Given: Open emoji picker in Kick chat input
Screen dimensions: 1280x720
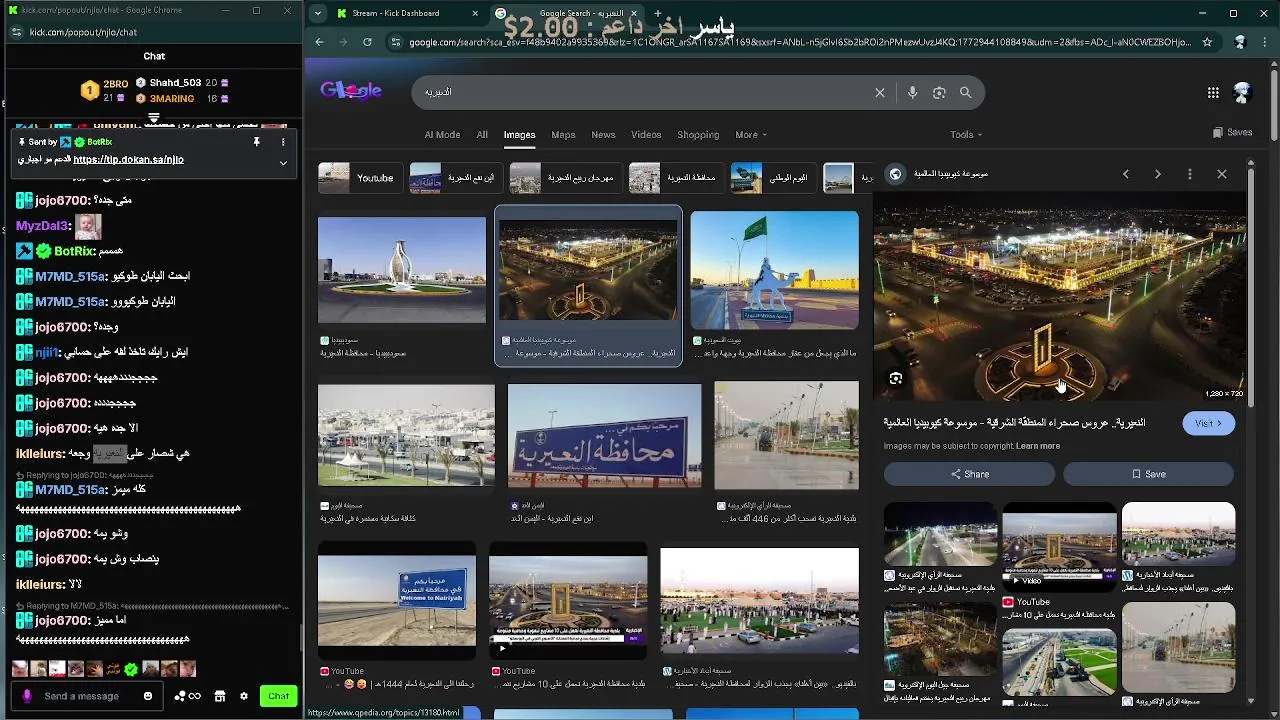Looking at the screenshot, I should (x=148, y=696).
